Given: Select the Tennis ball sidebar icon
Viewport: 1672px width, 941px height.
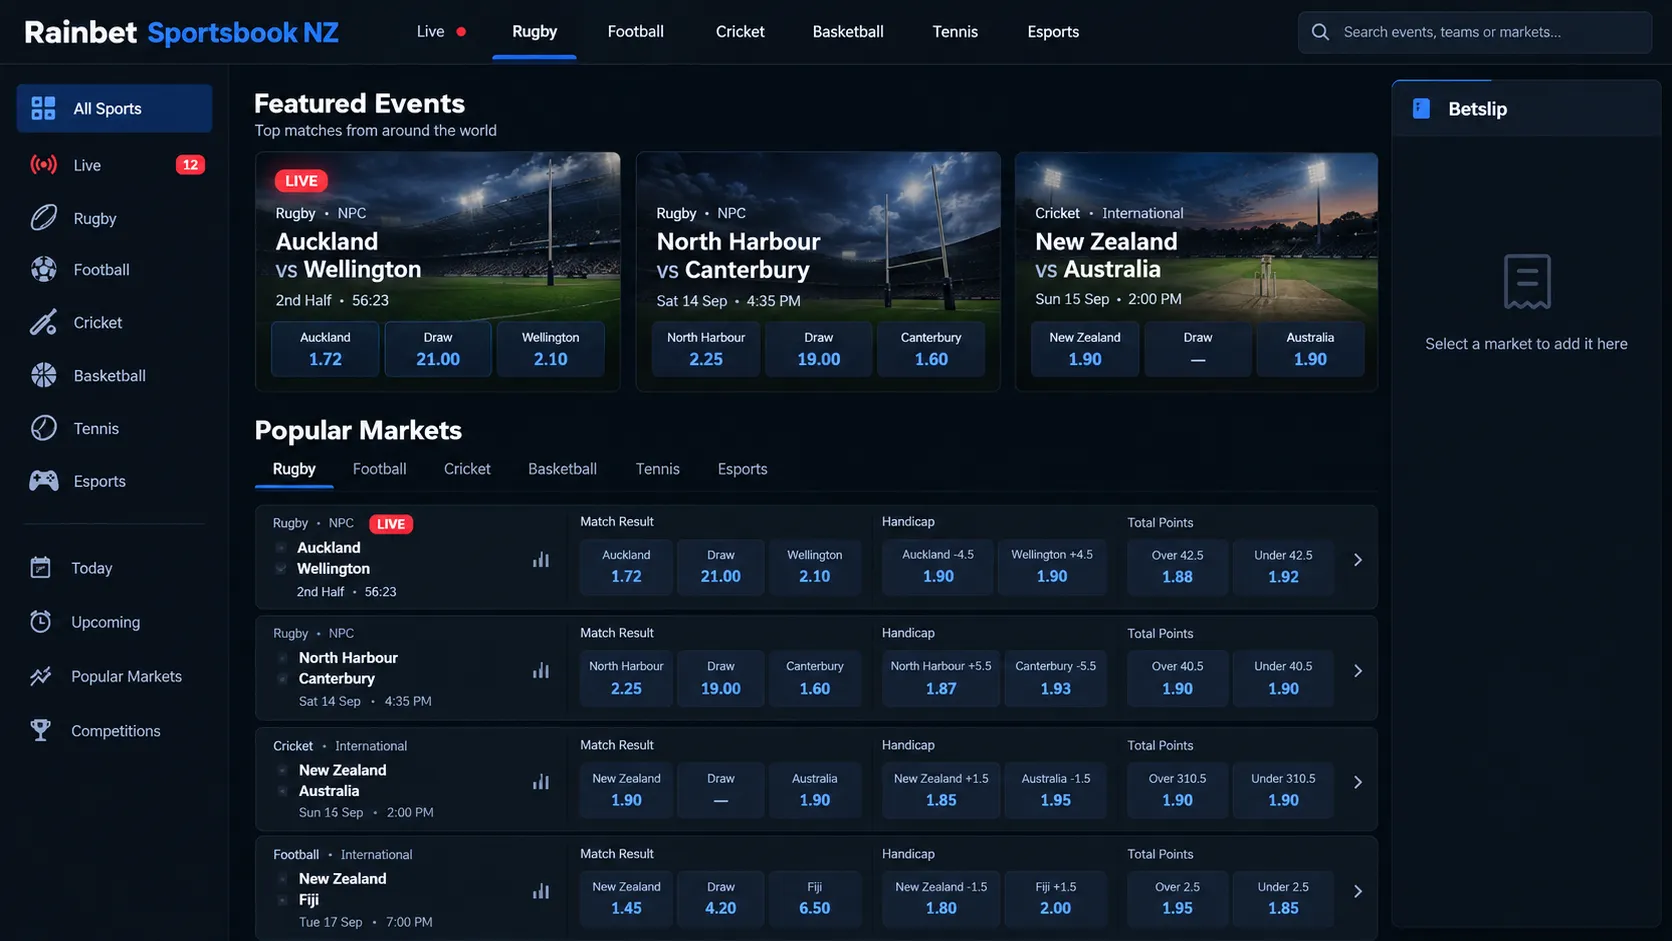Looking at the screenshot, I should tap(43, 428).
